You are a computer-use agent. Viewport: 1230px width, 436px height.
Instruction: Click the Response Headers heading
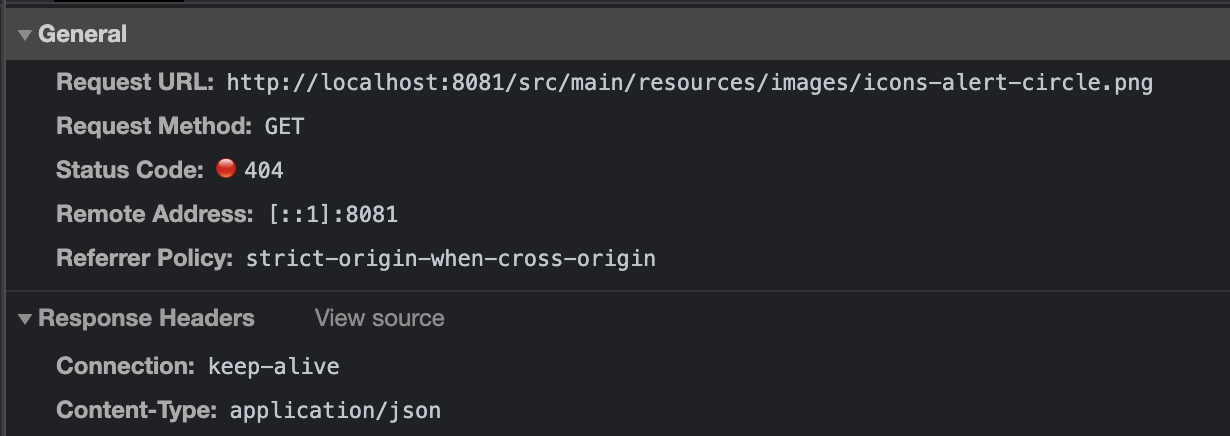(x=146, y=319)
